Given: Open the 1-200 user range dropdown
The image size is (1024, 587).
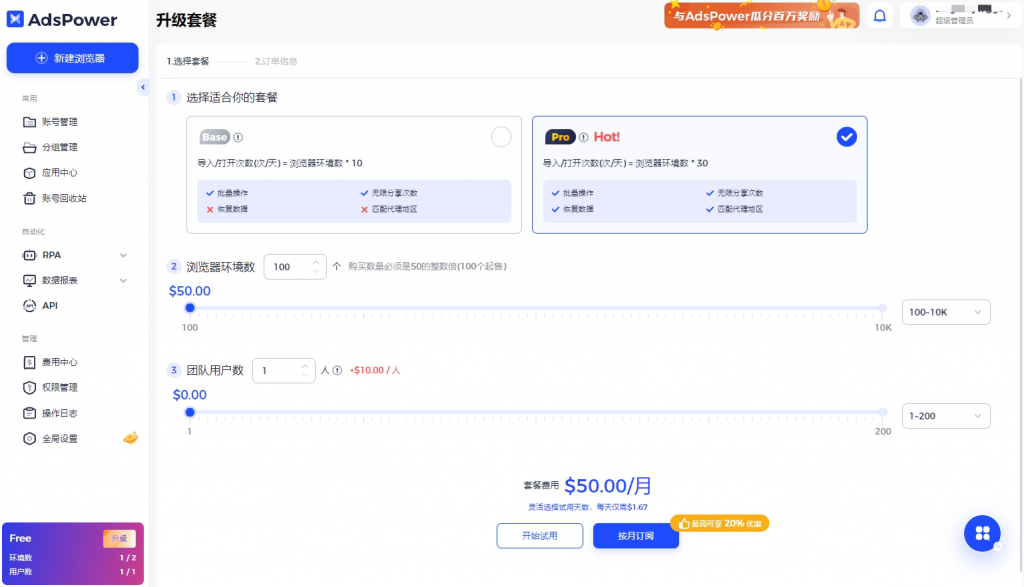Looking at the screenshot, I should click(945, 415).
